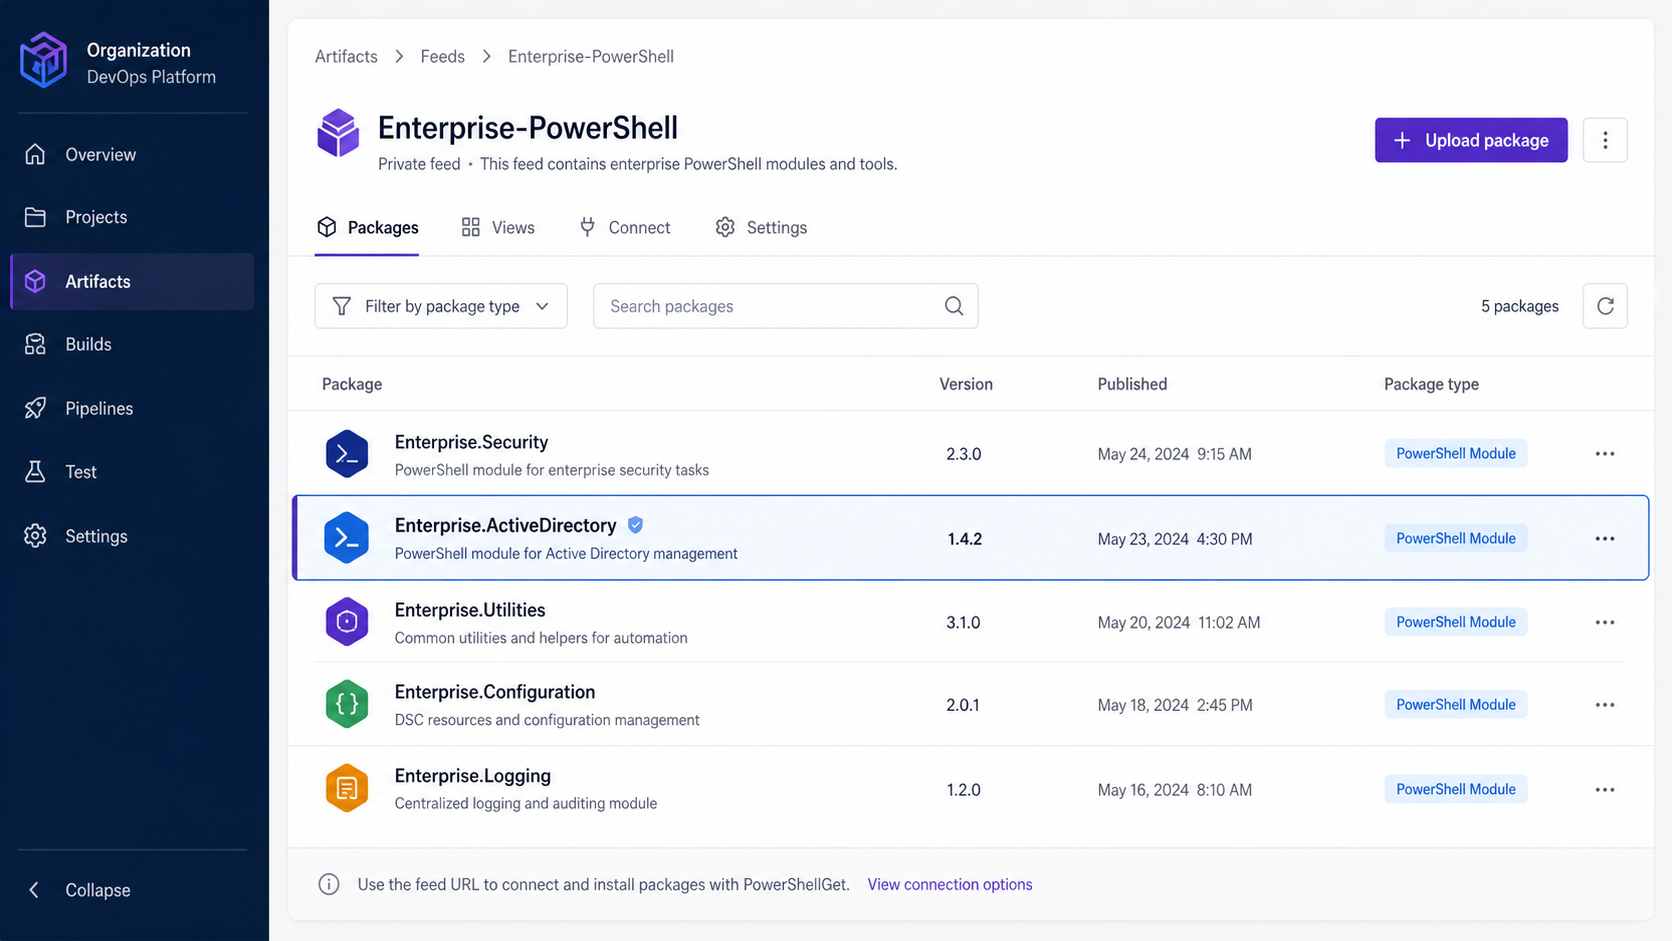This screenshot has width=1672, height=941.
Task: Click the Enterprise.Configuration package icon
Action: click(x=347, y=705)
